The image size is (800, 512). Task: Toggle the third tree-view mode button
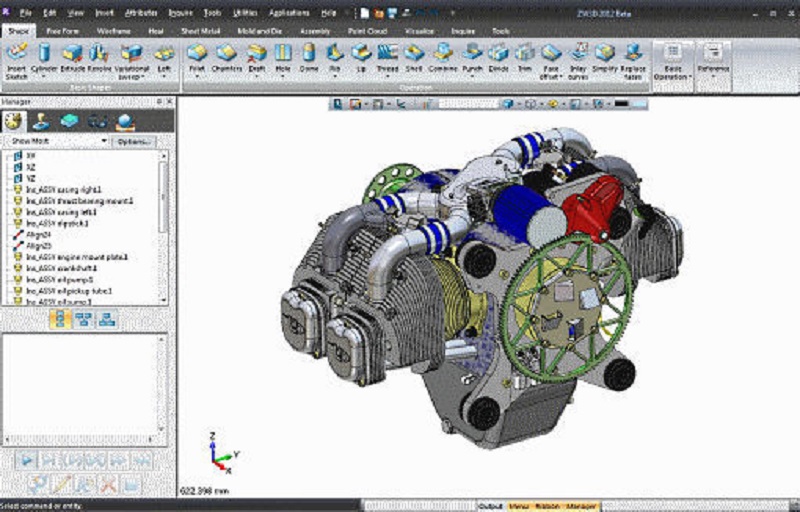[107, 320]
